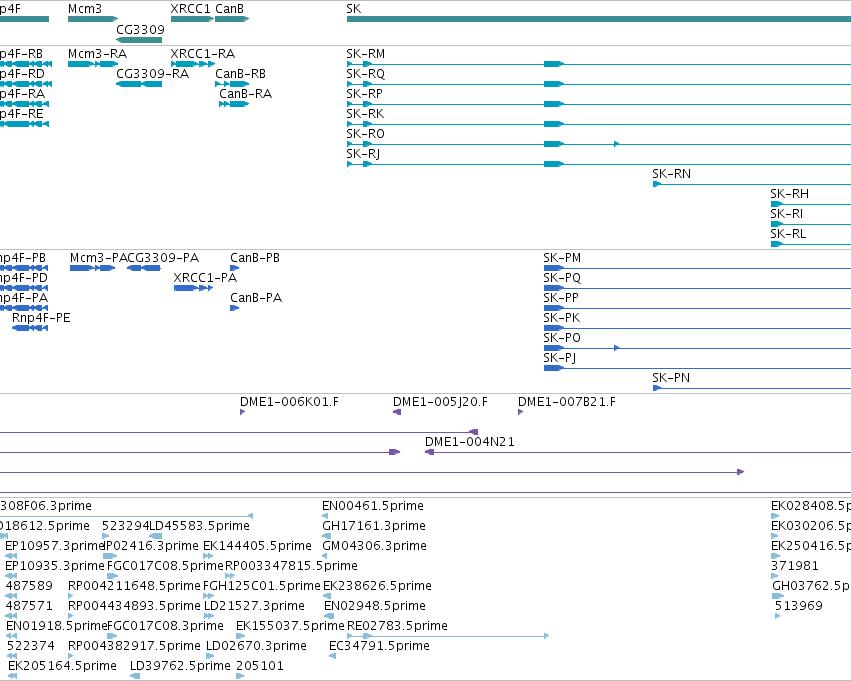Image resolution: width=851 pixels, height=681 pixels.
Task: Select the 205101 feature label
Action: pos(260,666)
